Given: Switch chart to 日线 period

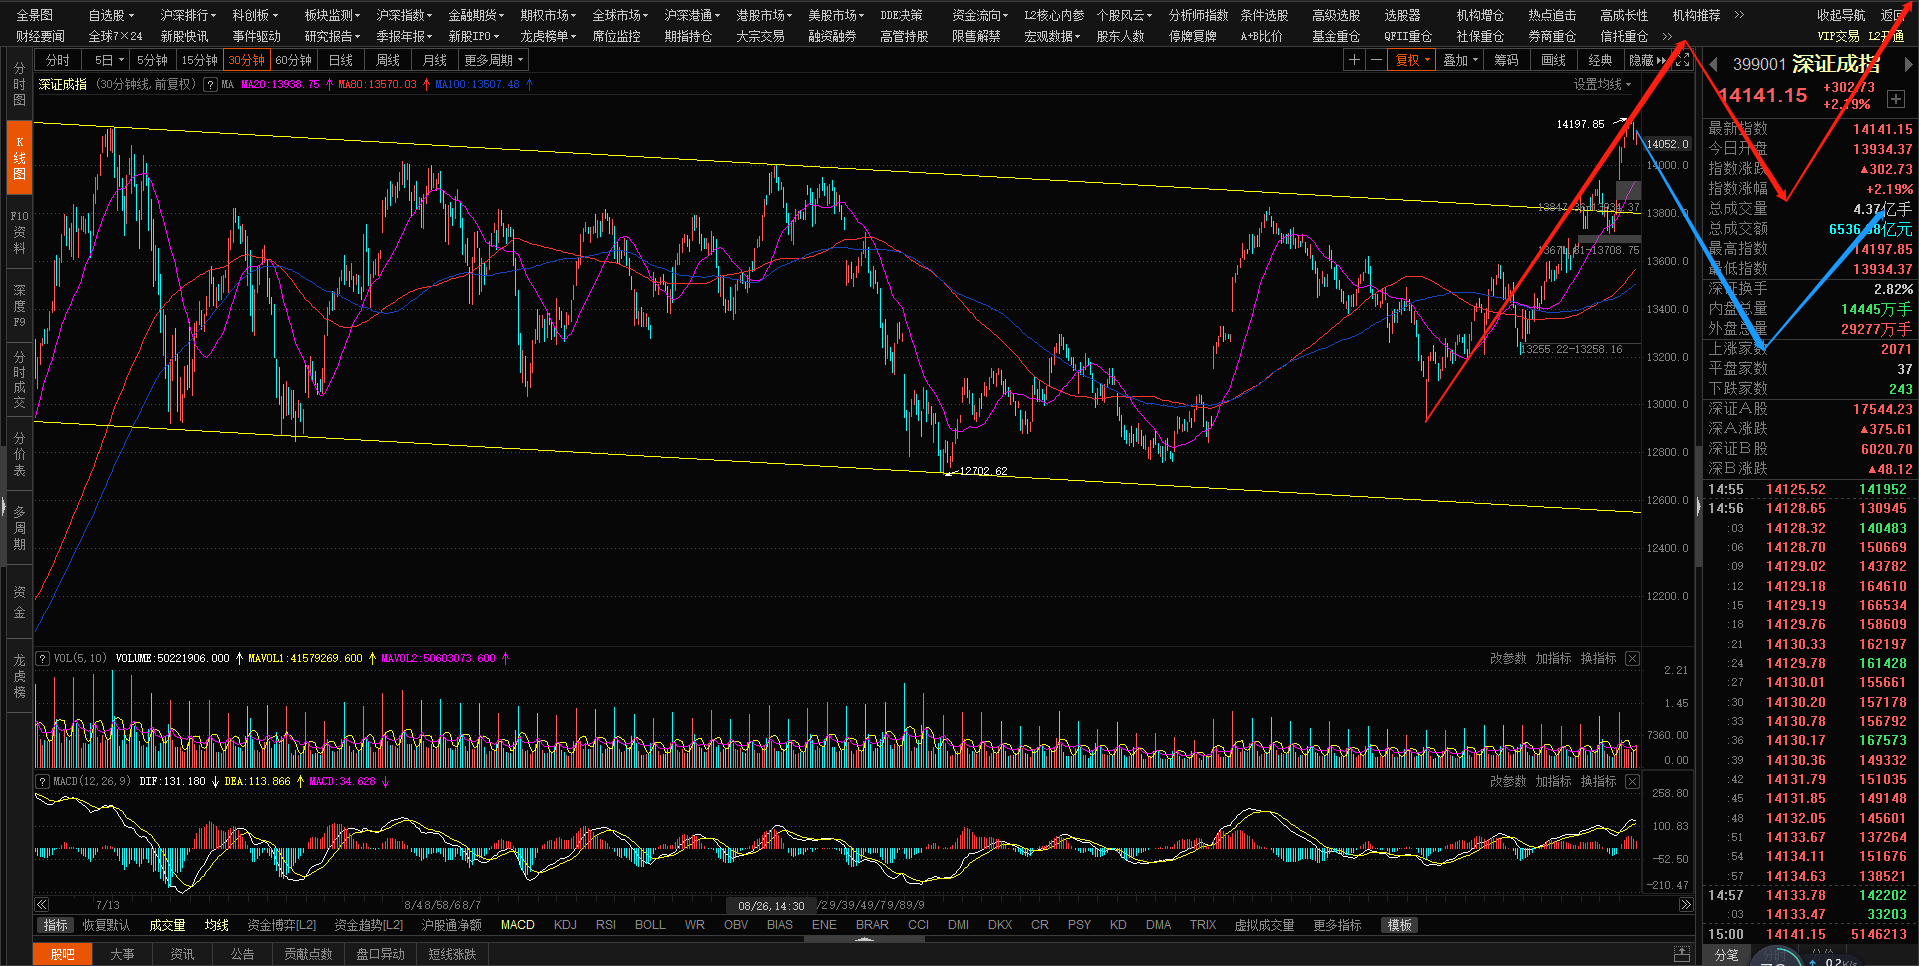Looking at the screenshot, I should click(x=341, y=60).
